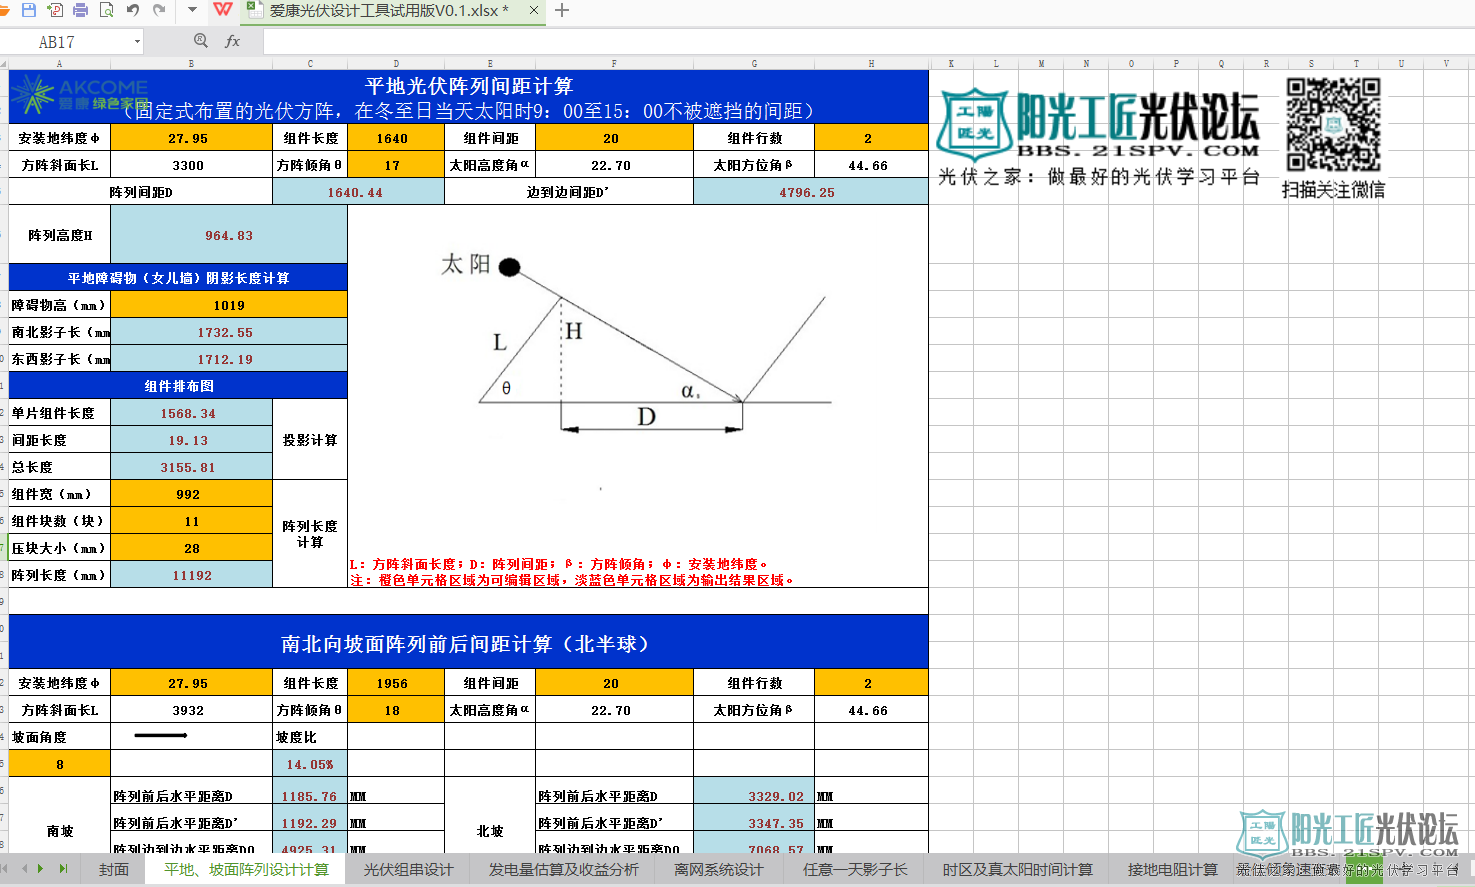Click the Name Box showing AB17
The image size is (1475, 887).
[x=66, y=42]
